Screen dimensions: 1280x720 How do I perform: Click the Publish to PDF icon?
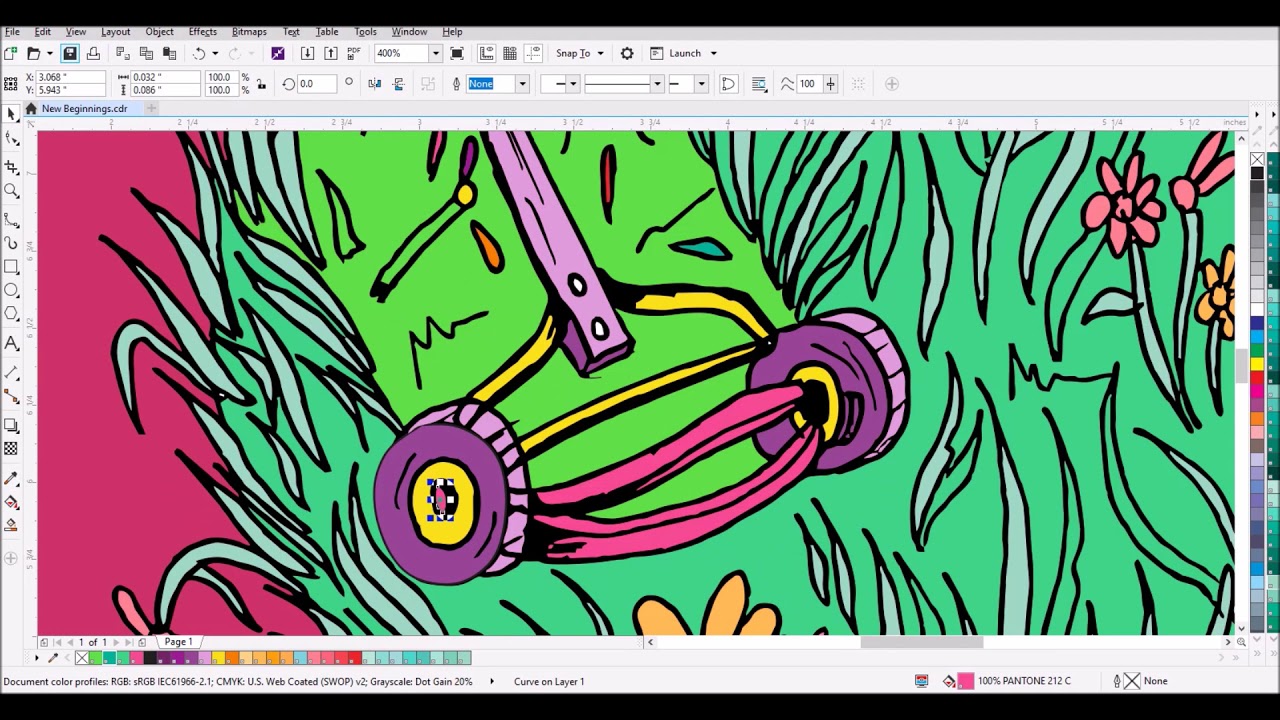pyautogui.click(x=354, y=53)
